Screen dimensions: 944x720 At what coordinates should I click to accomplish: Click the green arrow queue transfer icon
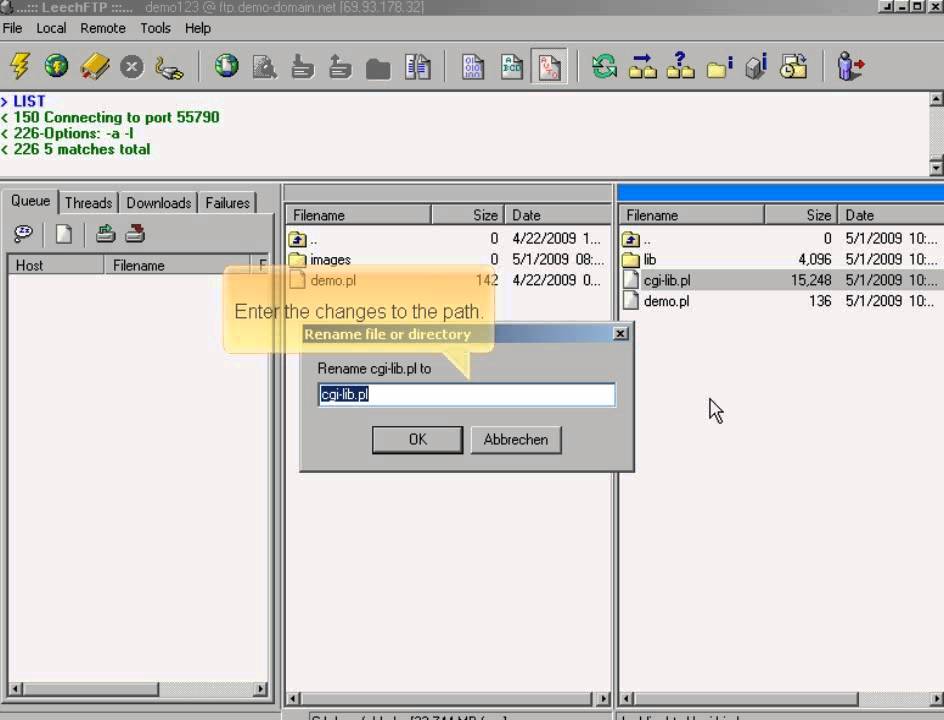pyautogui.click(x=106, y=234)
